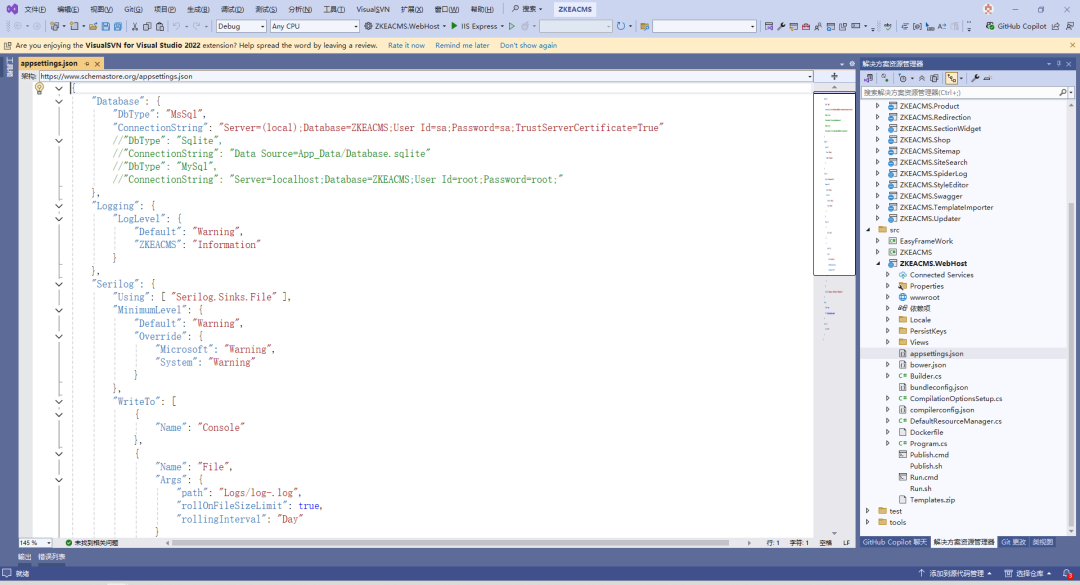Select Dockerfile in Solution Explorer
Image resolution: width=1080 pixels, height=585 pixels.
coord(926,433)
